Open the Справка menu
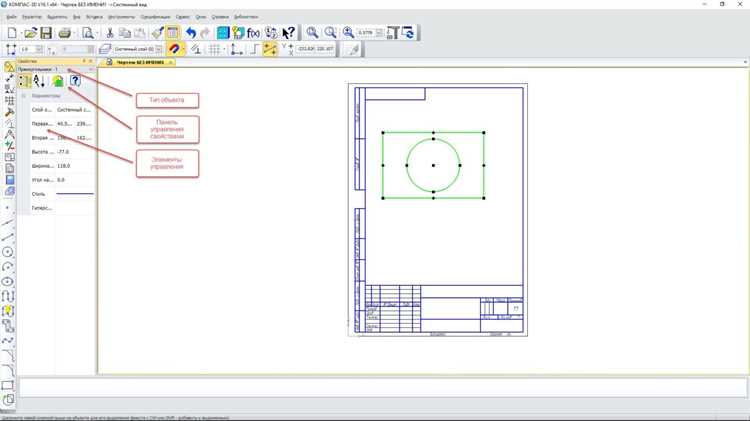 pos(220,17)
